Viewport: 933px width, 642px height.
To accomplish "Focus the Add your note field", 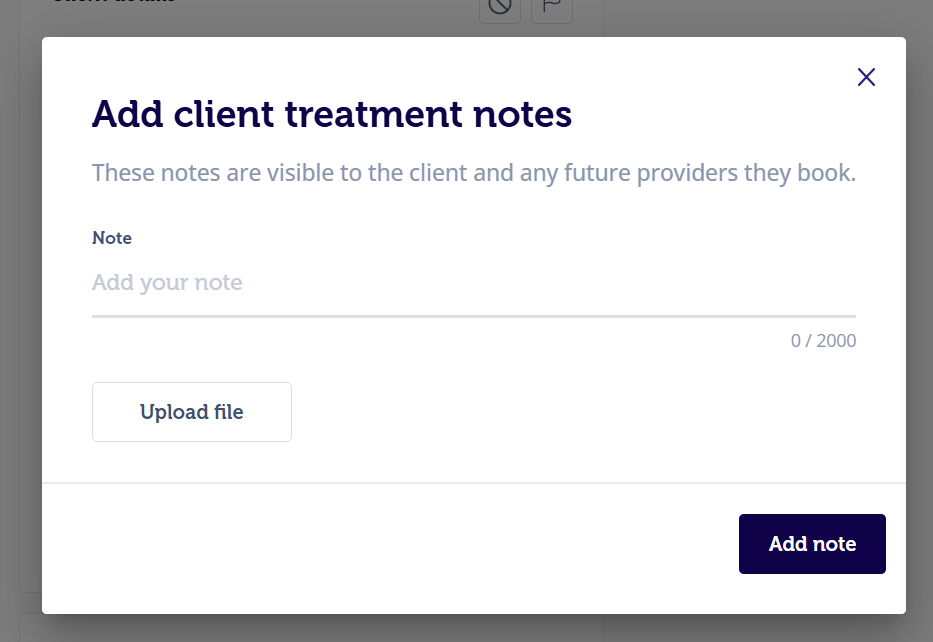I will pyautogui.click(x=474, y=283).
